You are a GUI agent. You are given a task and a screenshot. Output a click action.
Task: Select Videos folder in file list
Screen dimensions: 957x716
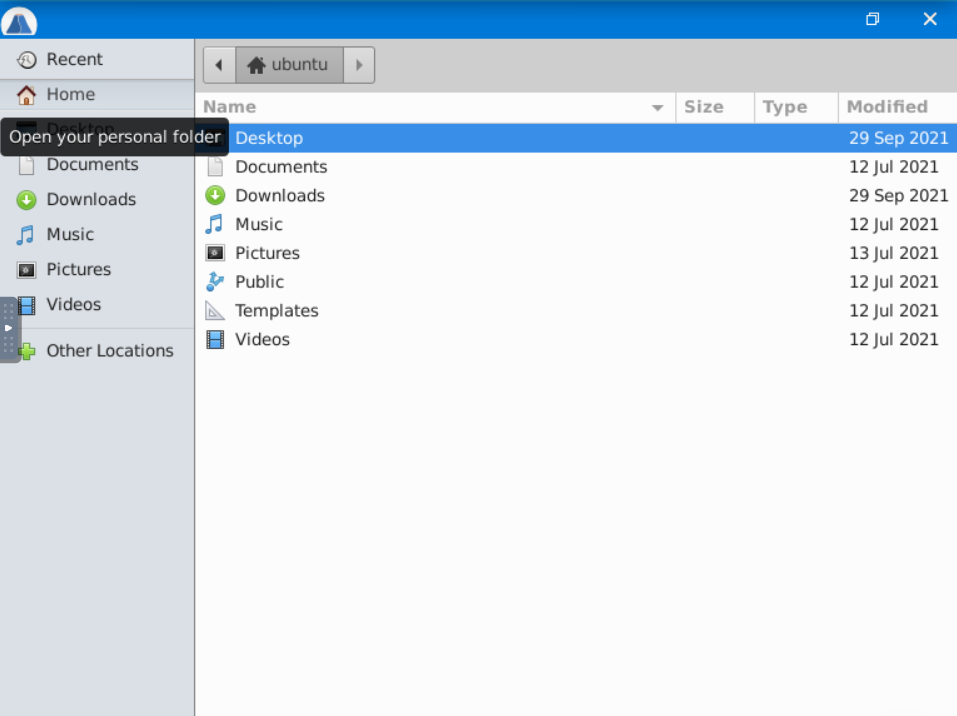[x=576, y=339]
